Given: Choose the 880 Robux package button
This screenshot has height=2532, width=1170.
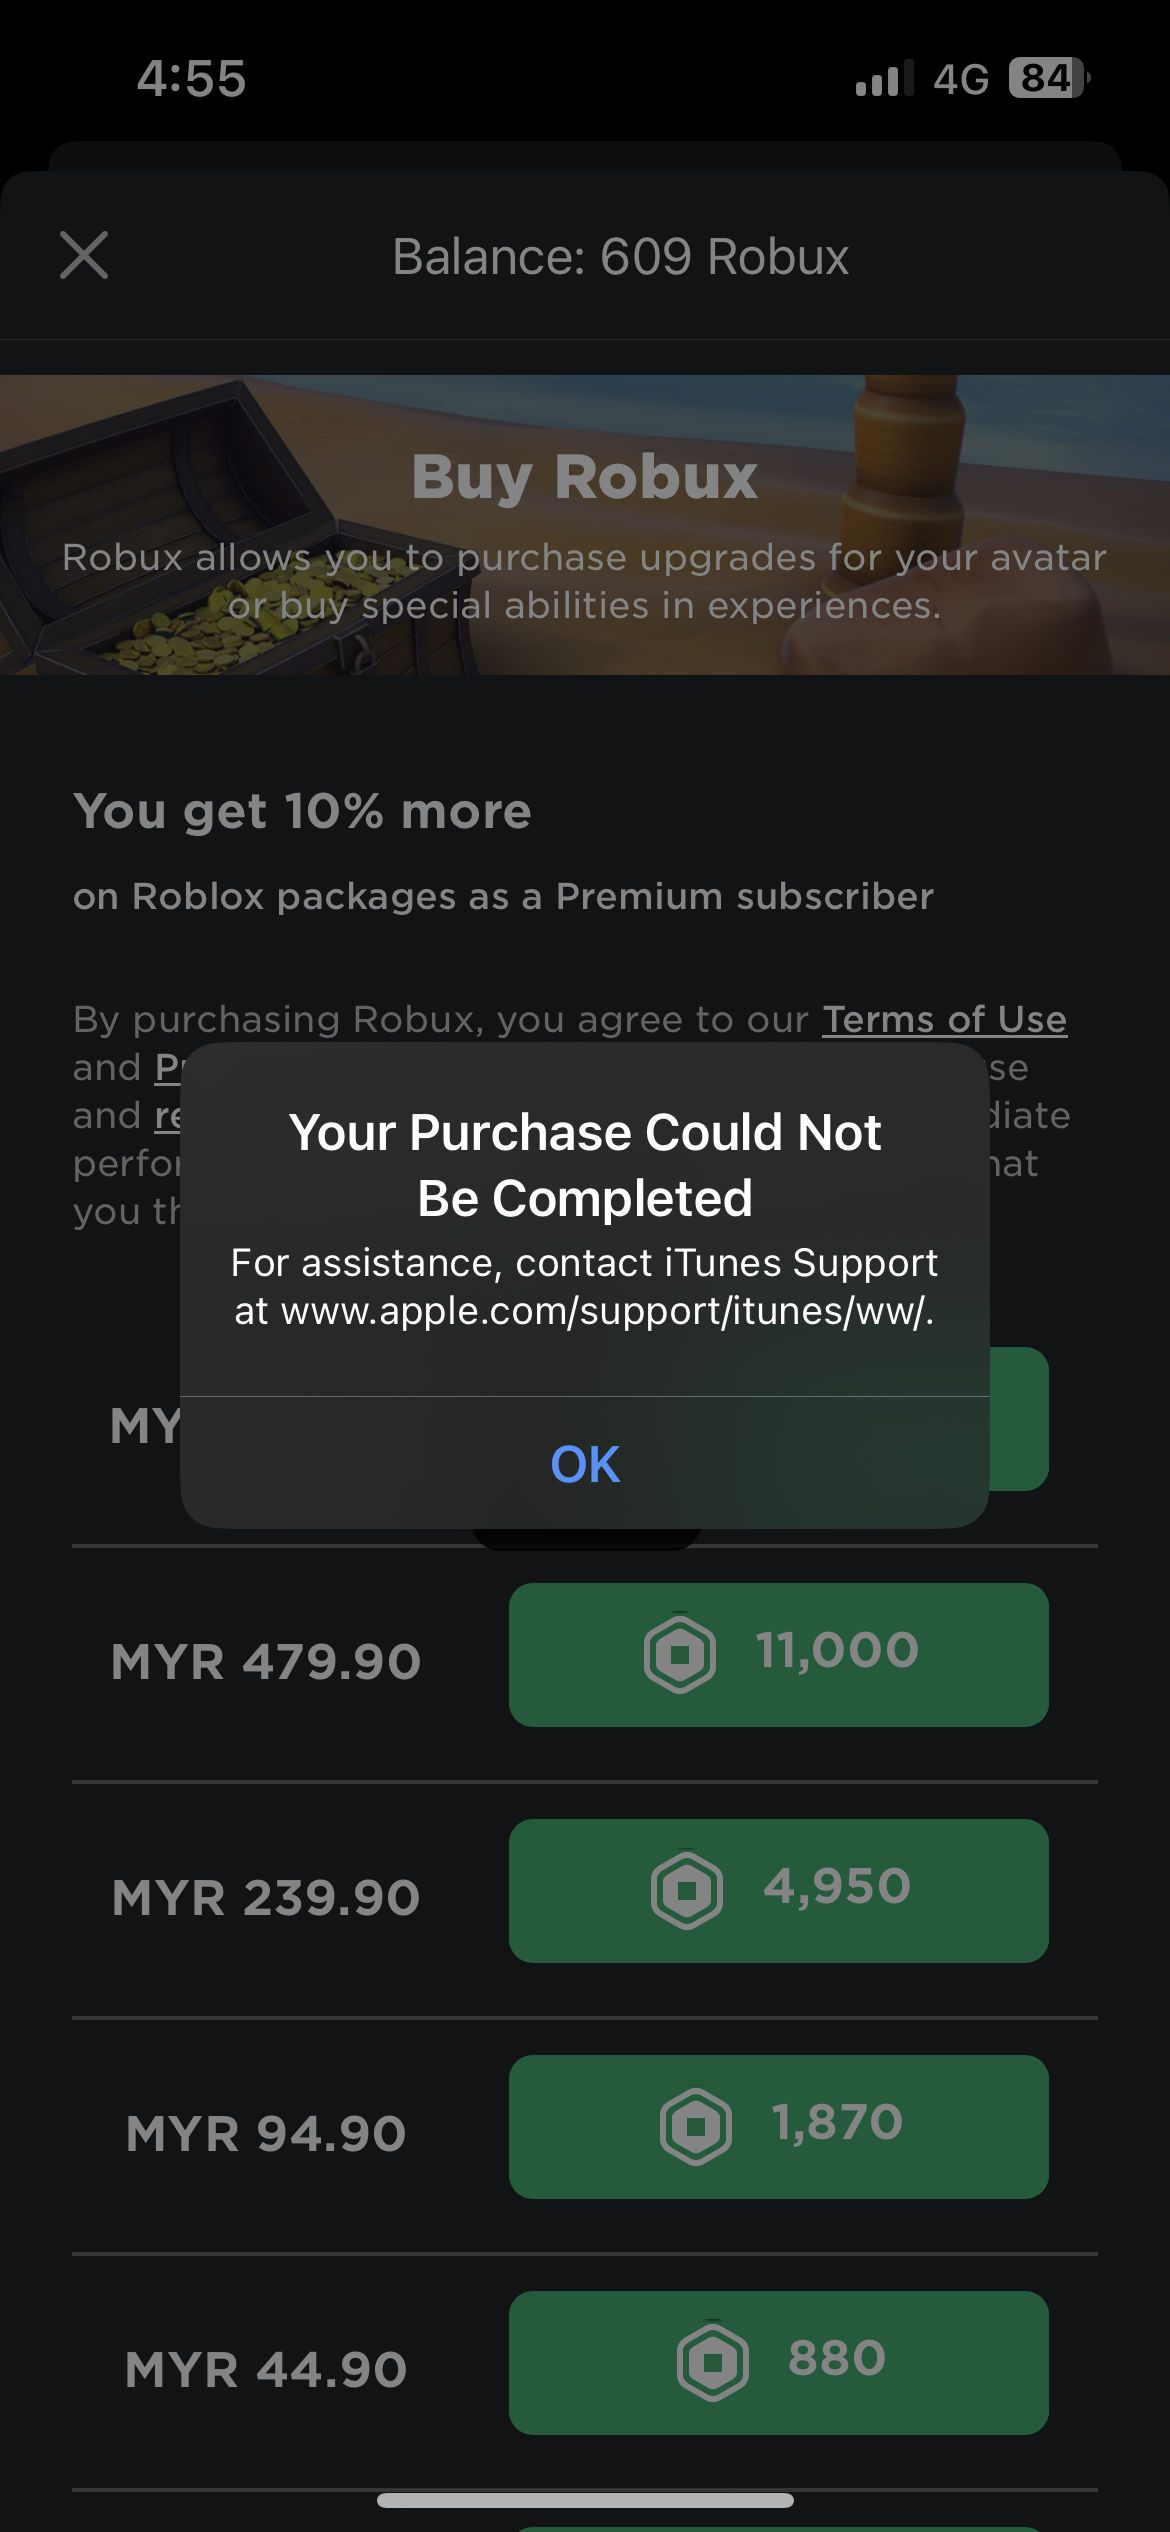Looking at the screenshot, I should (779, 2363).
